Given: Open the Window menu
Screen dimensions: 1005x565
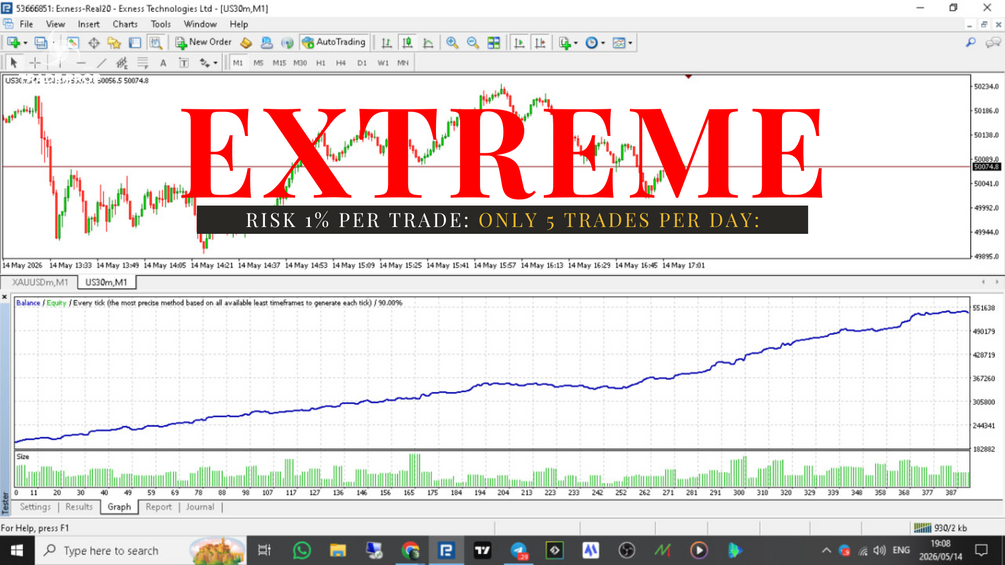Looking at the screenshot, I should 200,24.
